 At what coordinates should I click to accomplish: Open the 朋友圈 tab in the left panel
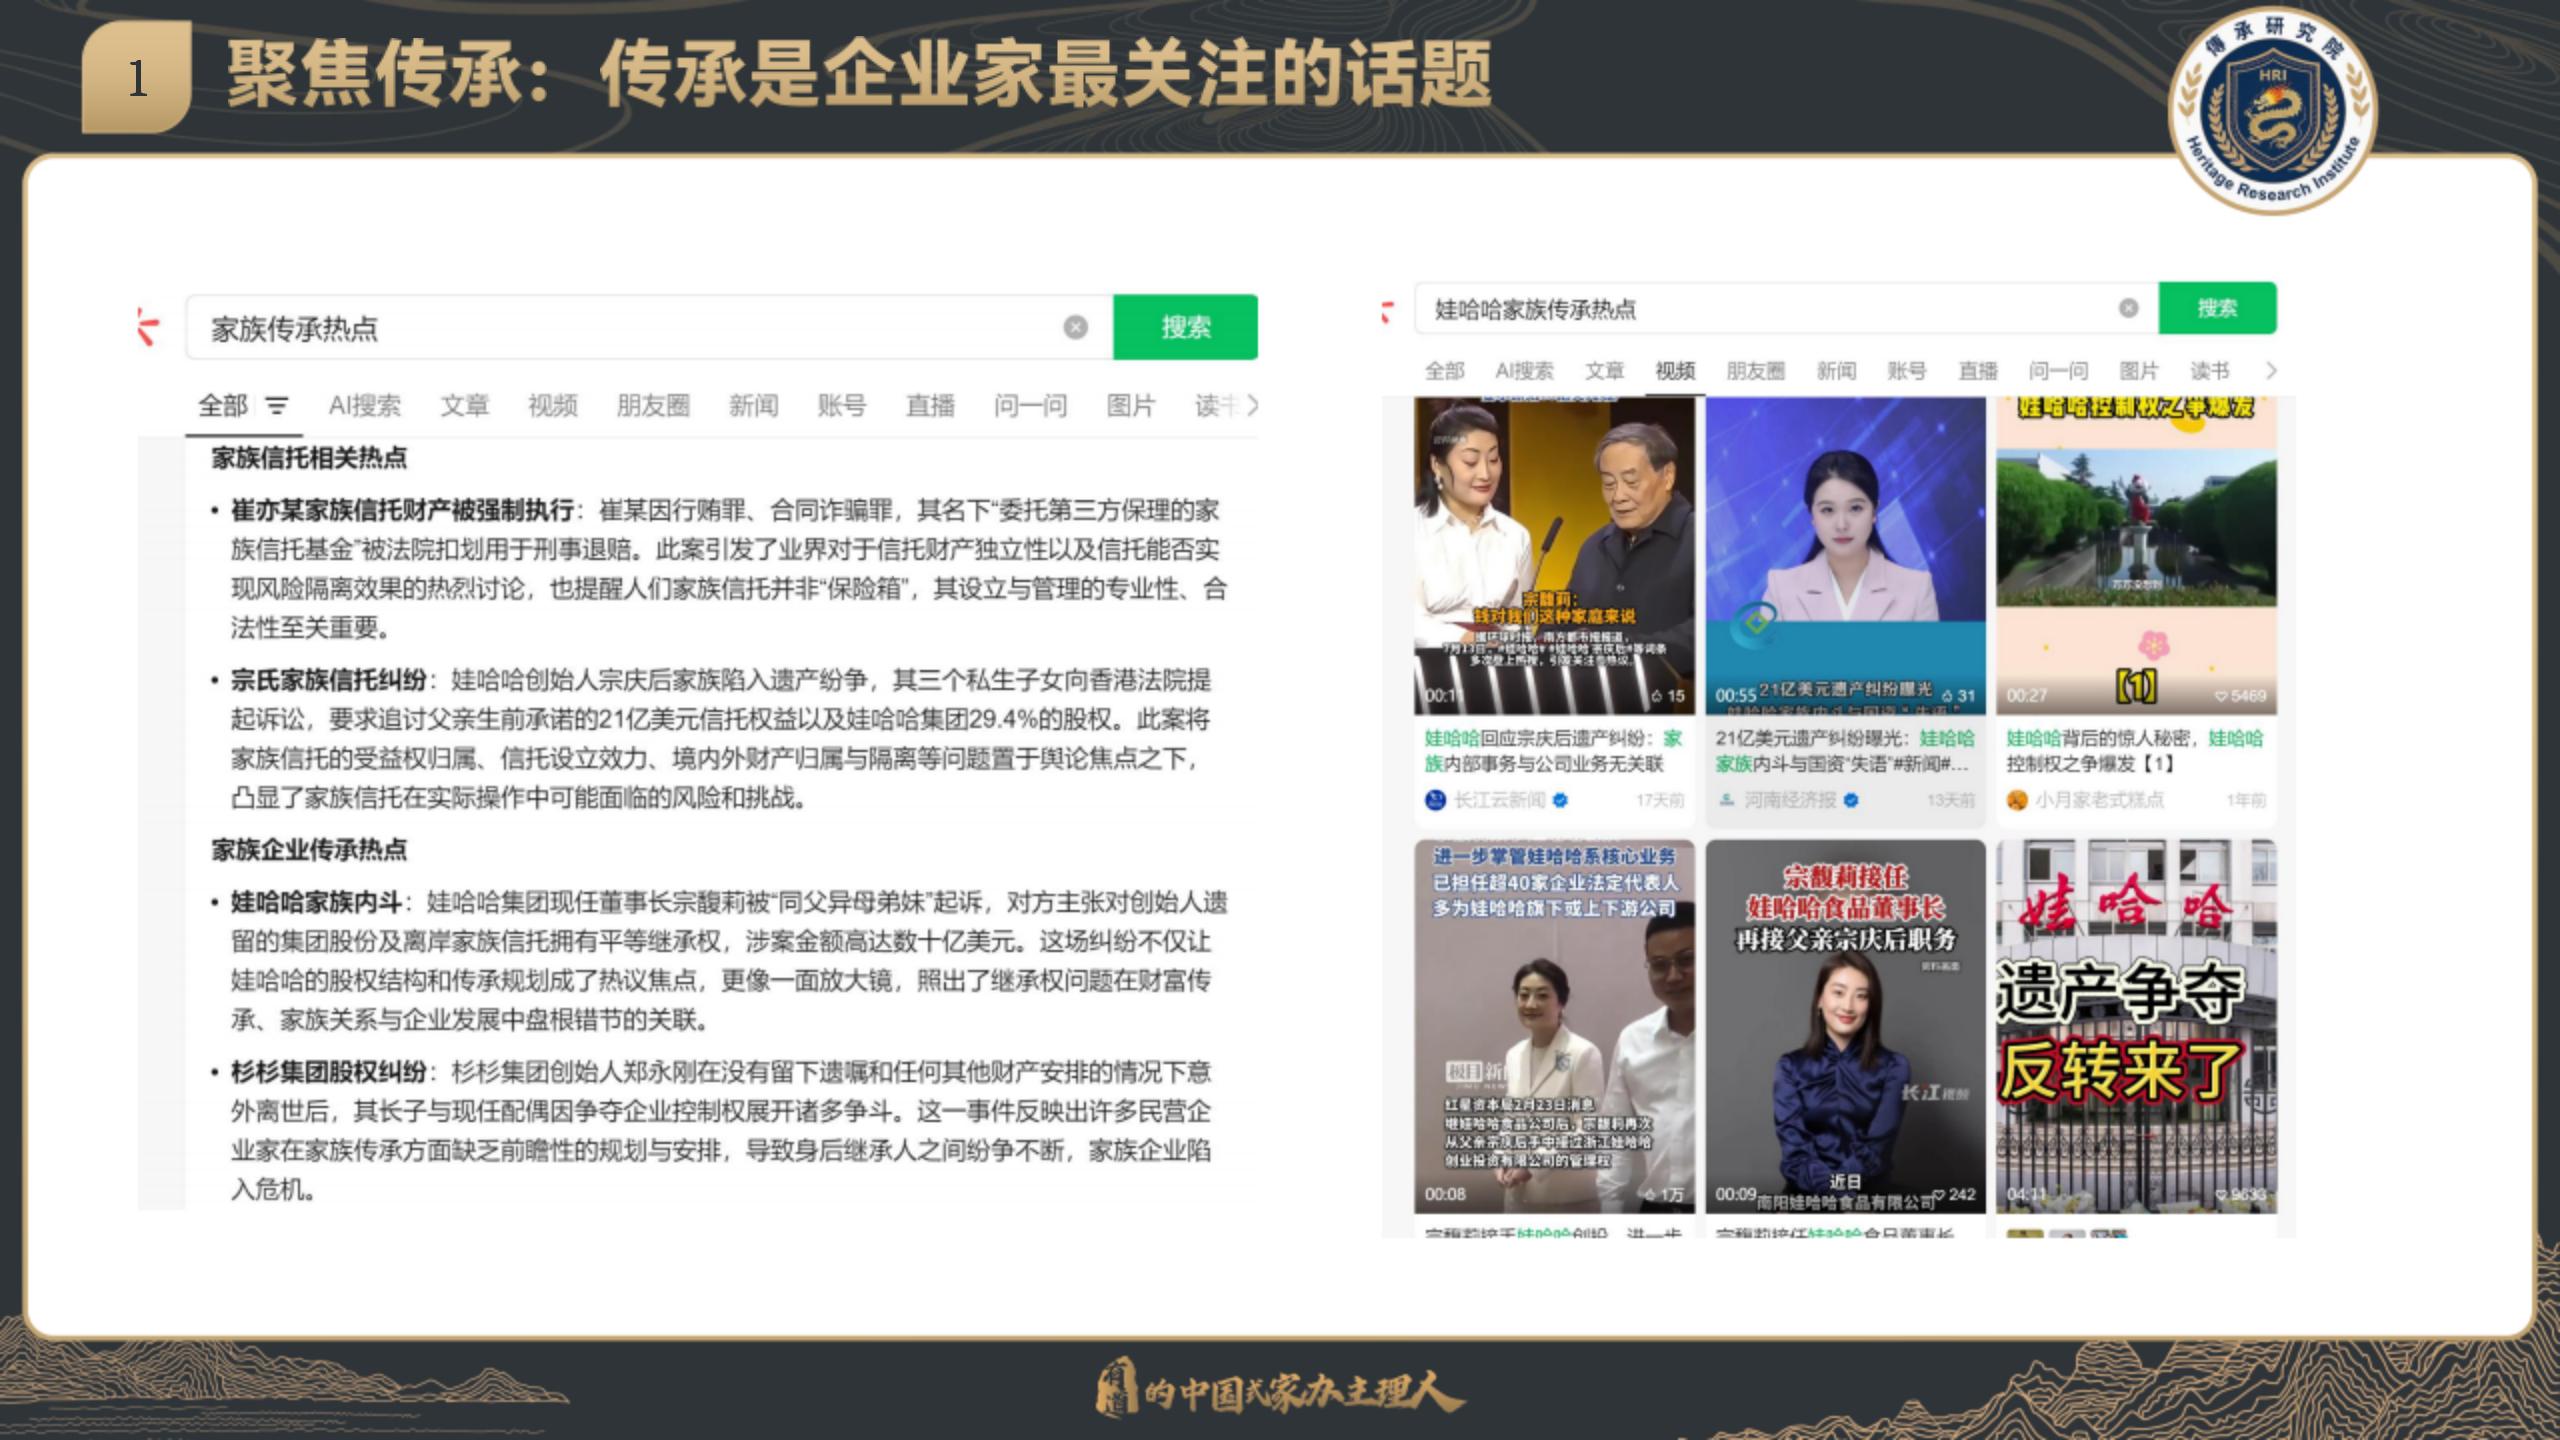pos(653,405)
